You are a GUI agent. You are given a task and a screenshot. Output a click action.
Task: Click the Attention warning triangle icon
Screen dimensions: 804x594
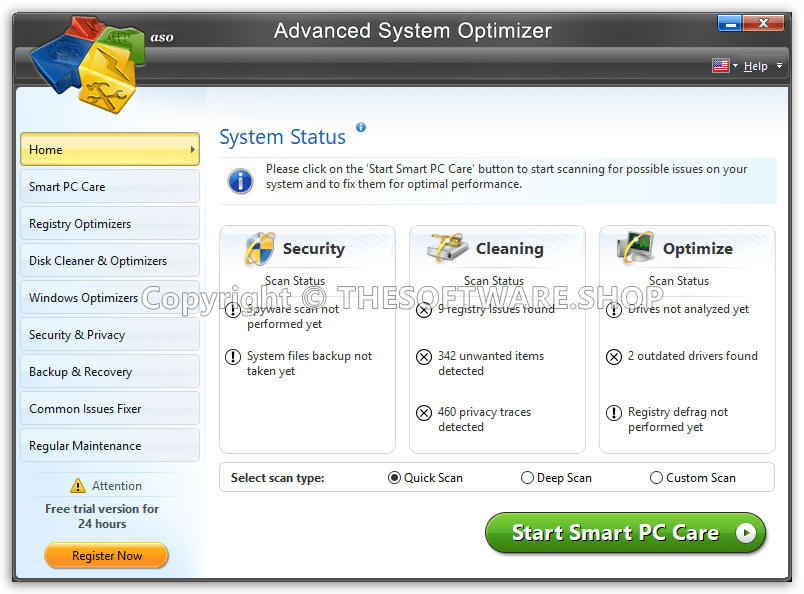78,486
